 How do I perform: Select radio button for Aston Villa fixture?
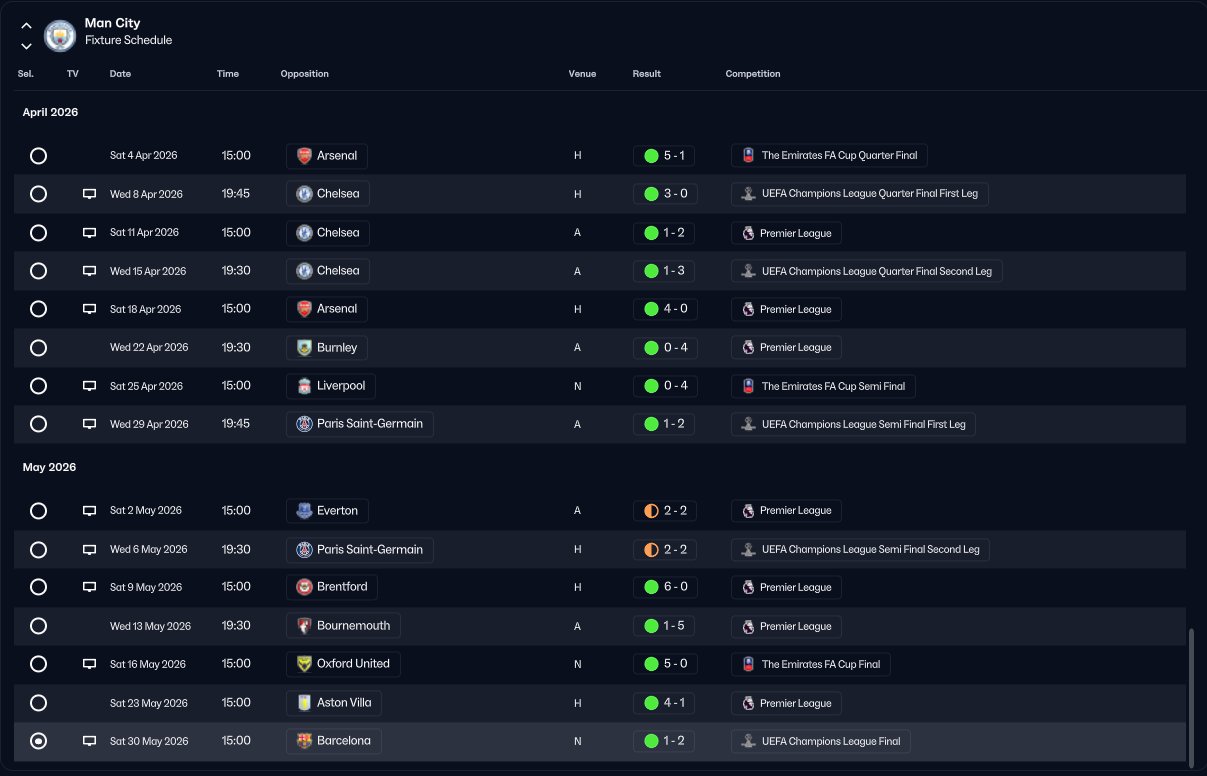38,703
